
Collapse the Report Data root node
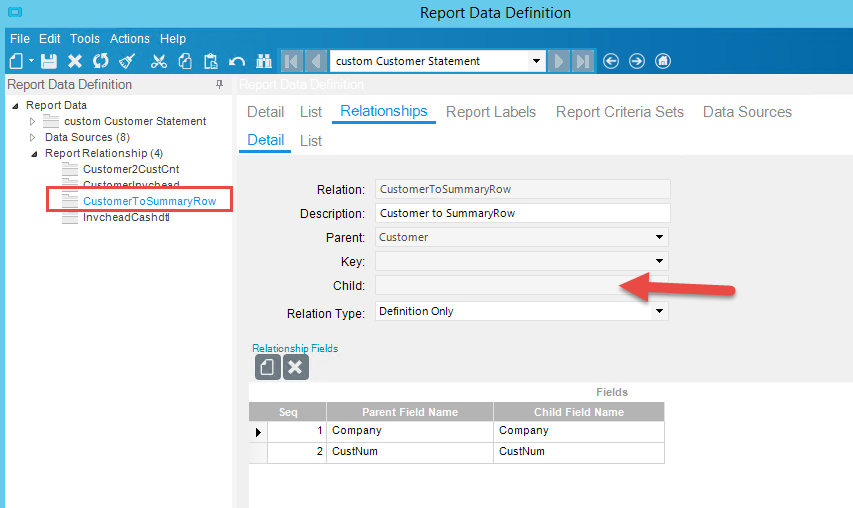click(15, 106)
